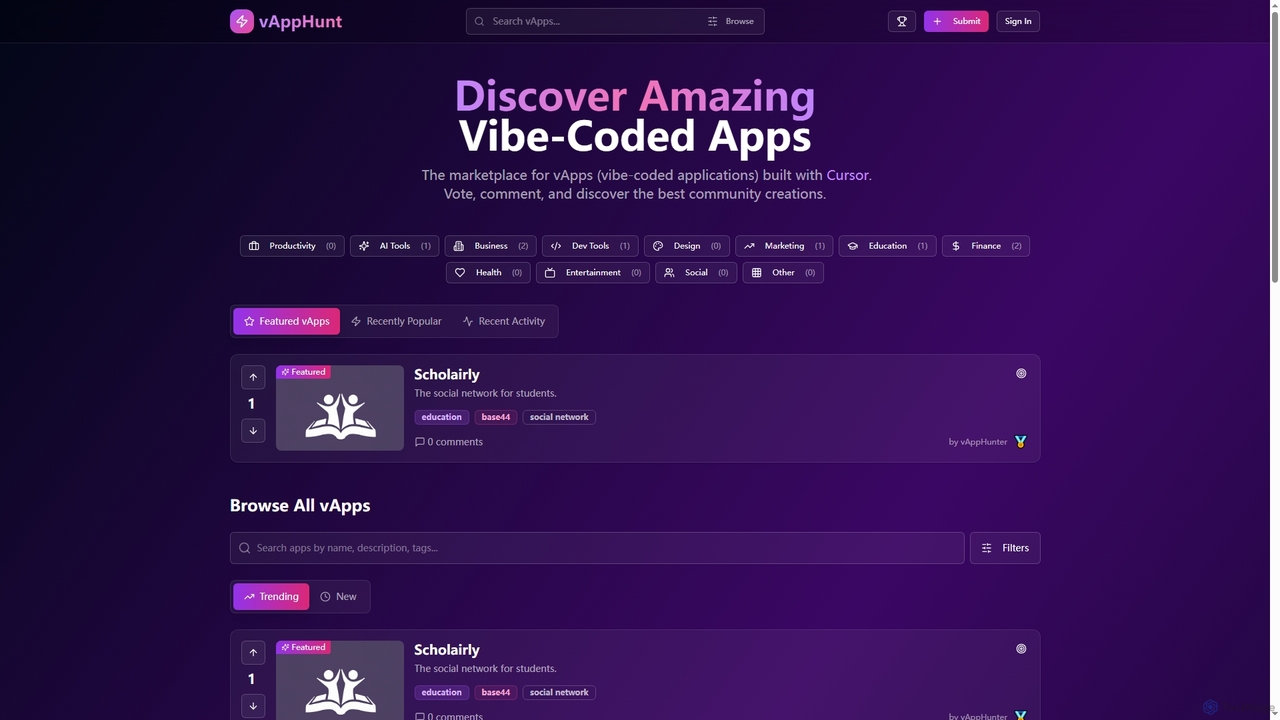Filter by Finance category

(x=986, y=246)
